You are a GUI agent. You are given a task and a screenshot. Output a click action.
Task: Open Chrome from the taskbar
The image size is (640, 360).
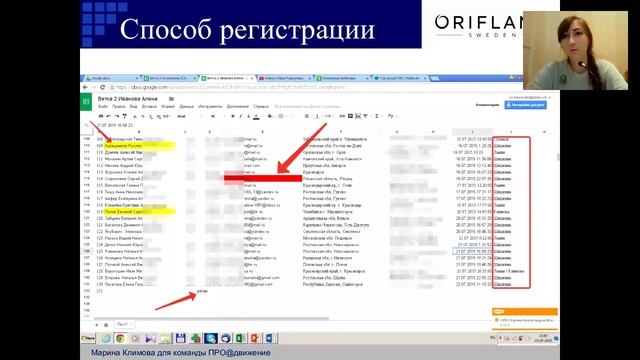click(120, 338)
